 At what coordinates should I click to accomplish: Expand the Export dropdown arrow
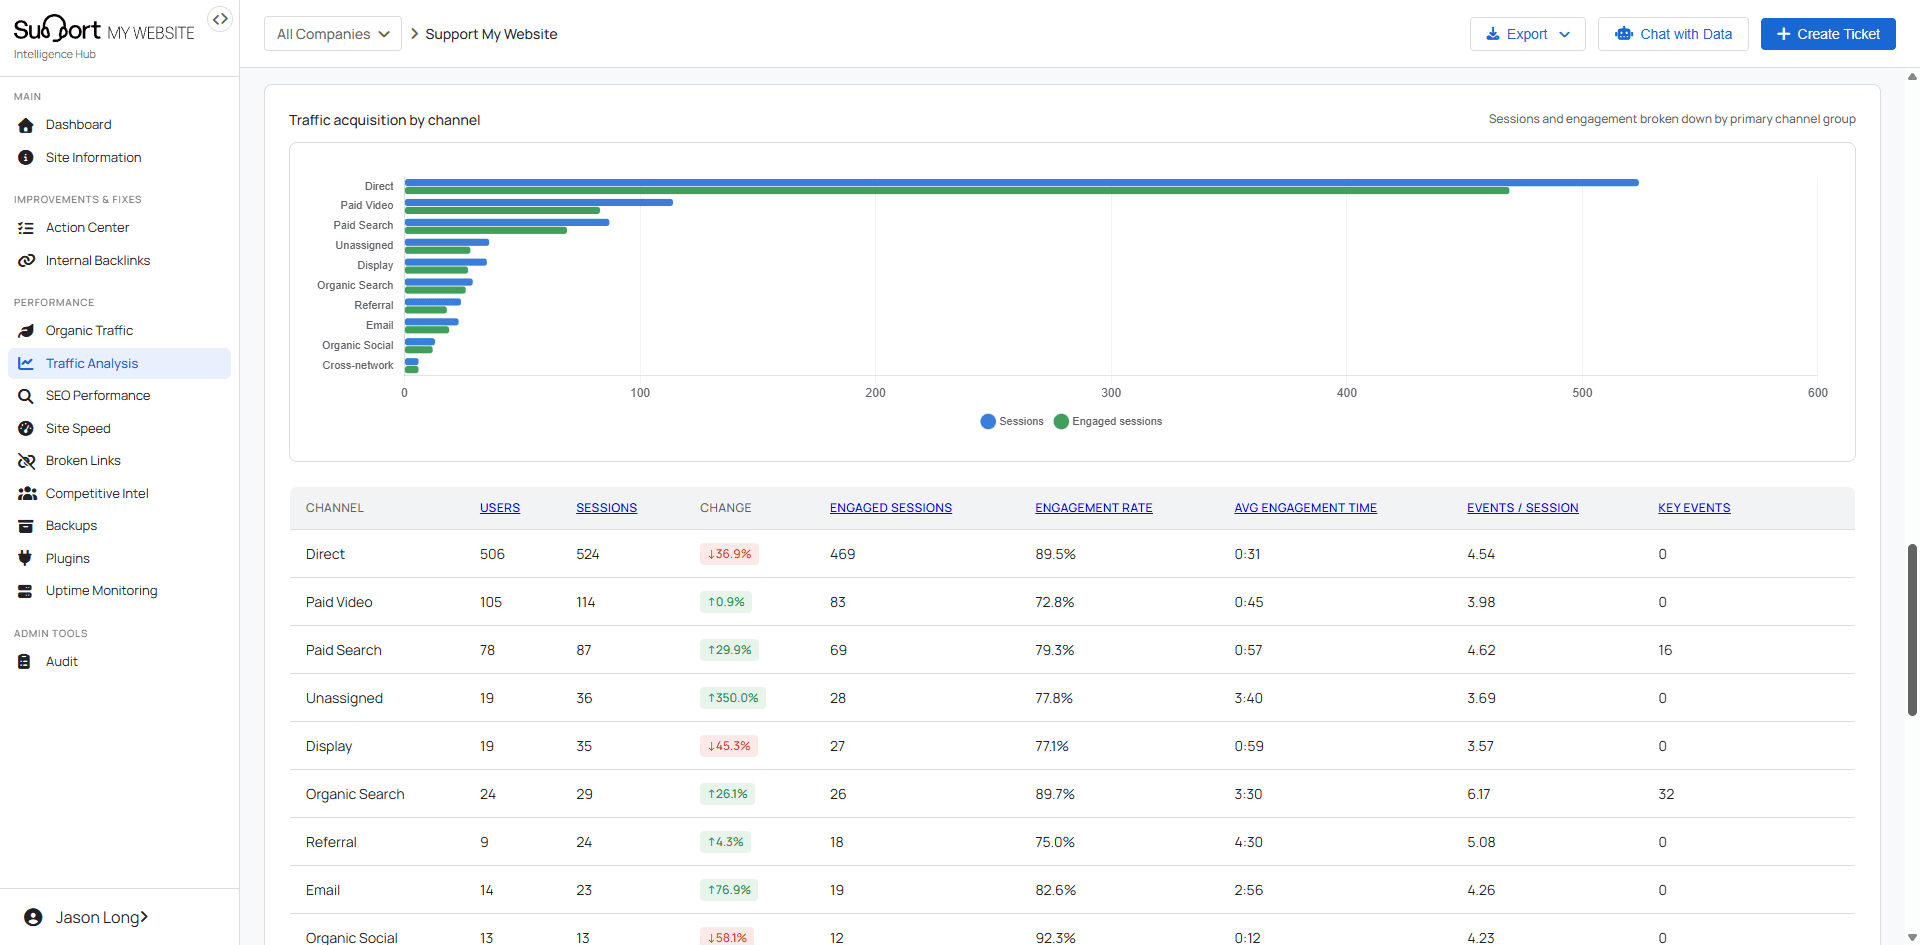click(1565, 34)
